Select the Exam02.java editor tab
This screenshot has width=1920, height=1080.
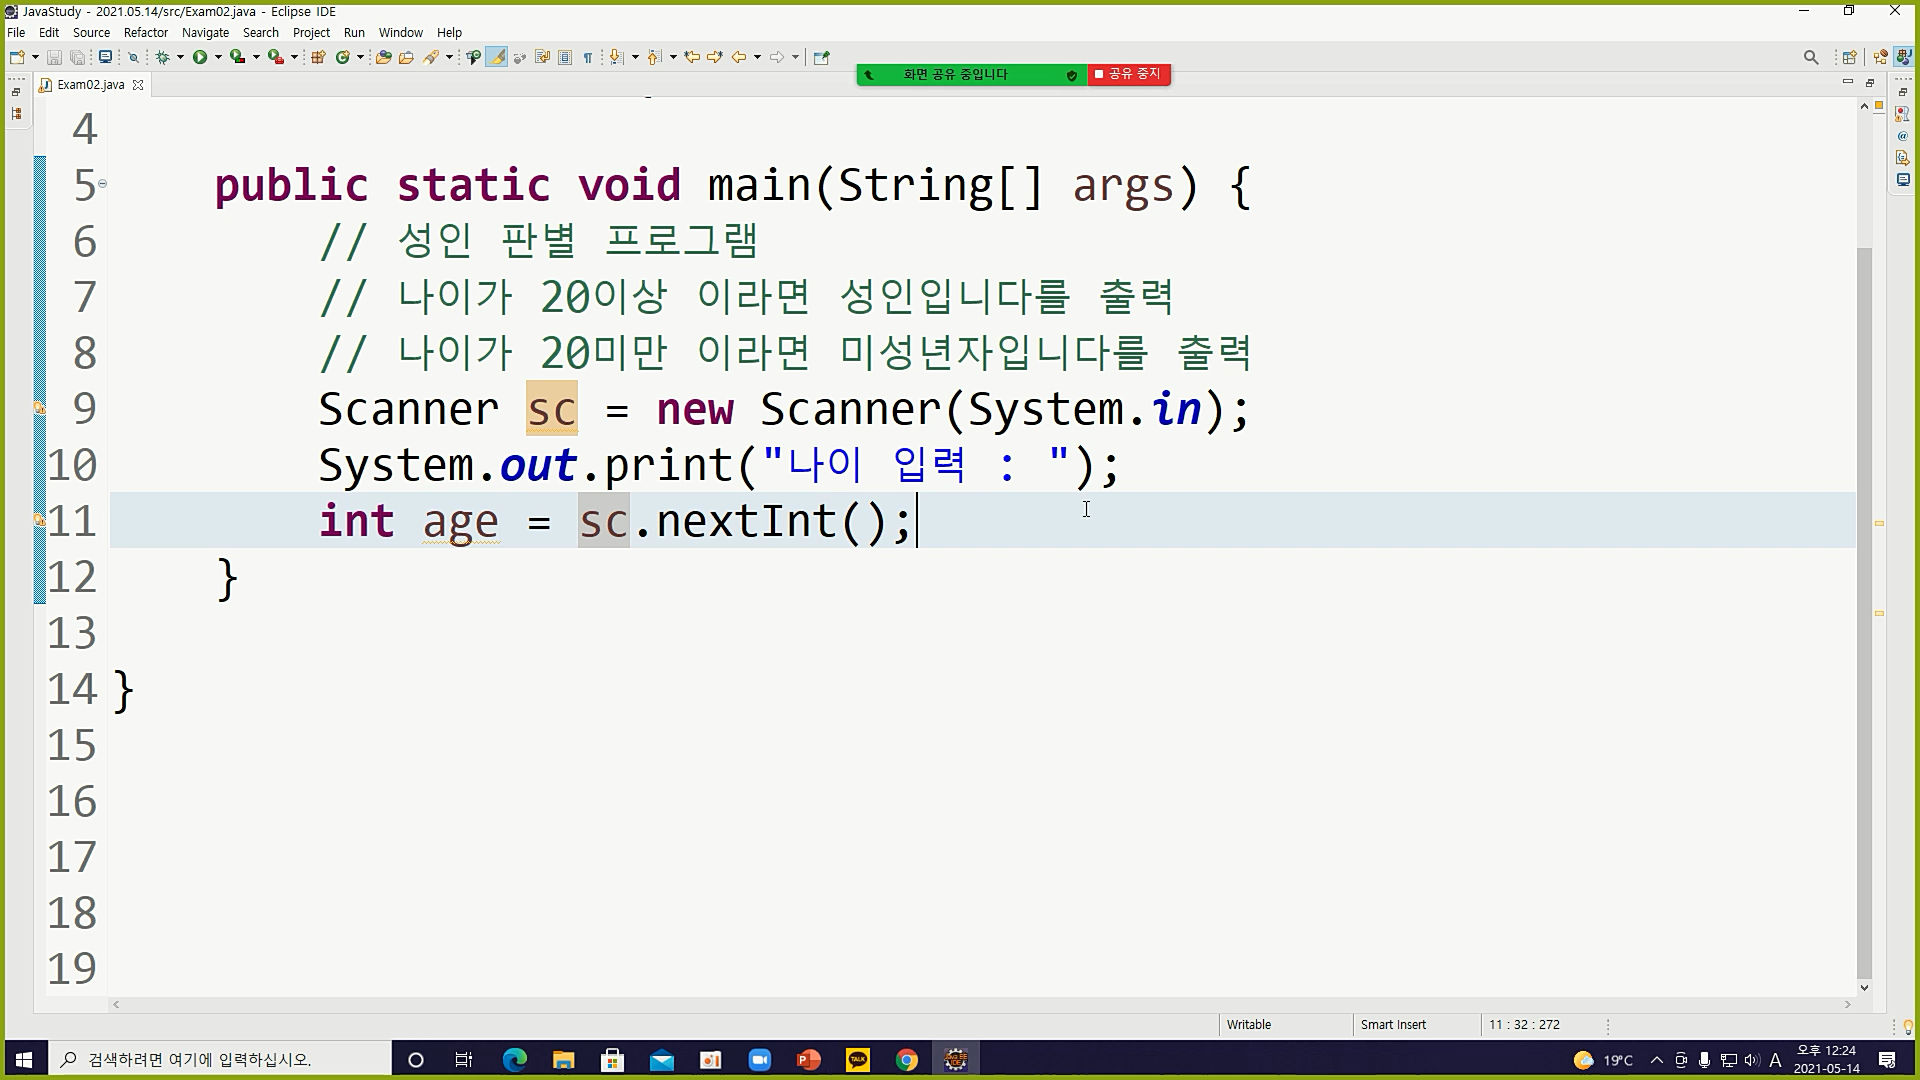click(90, 85)
